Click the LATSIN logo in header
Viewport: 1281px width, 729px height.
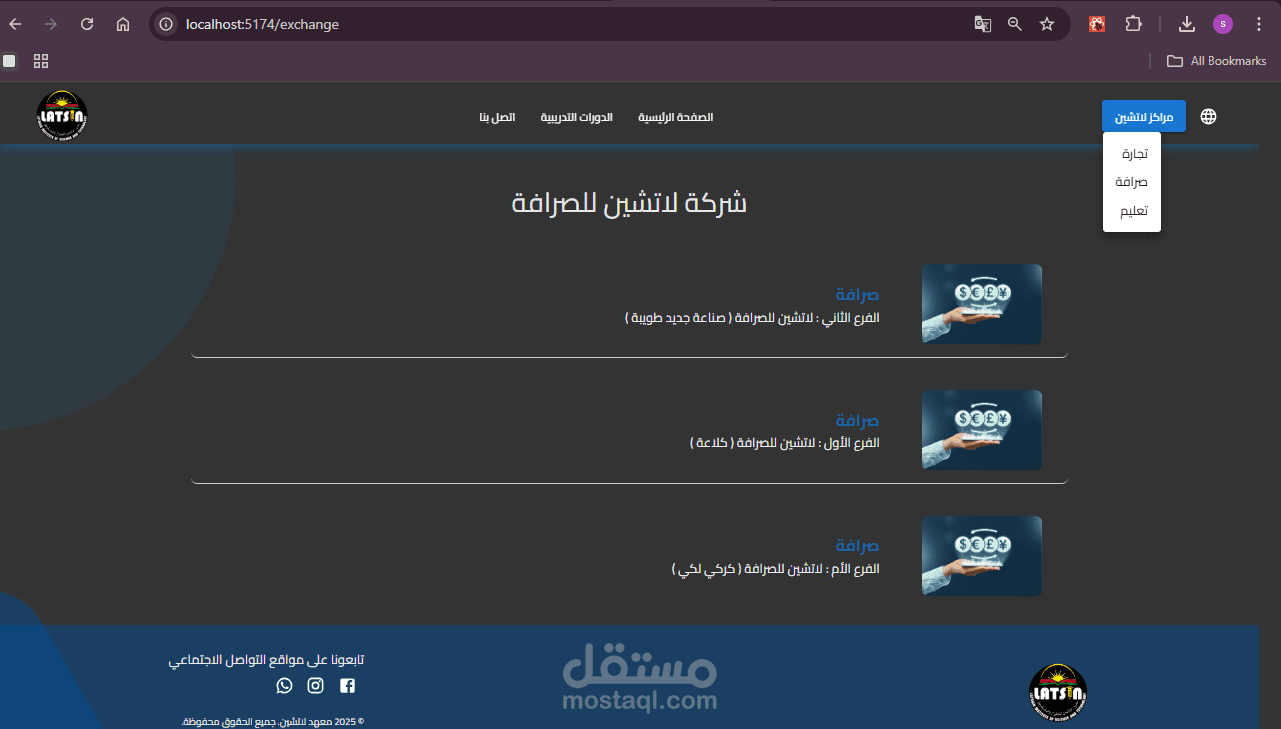pos(62,117)
